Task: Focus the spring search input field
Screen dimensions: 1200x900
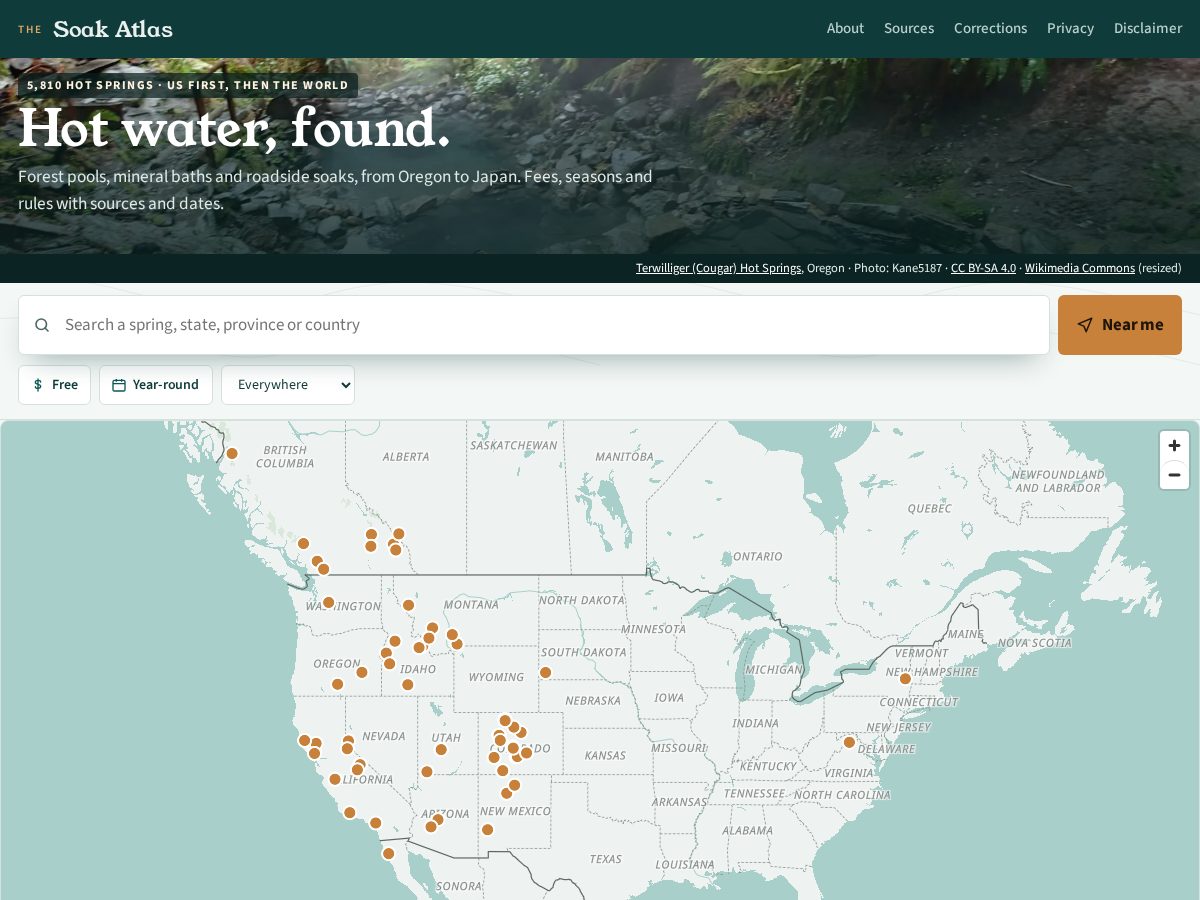Action: pyautogui.click(x=534, y=325)
